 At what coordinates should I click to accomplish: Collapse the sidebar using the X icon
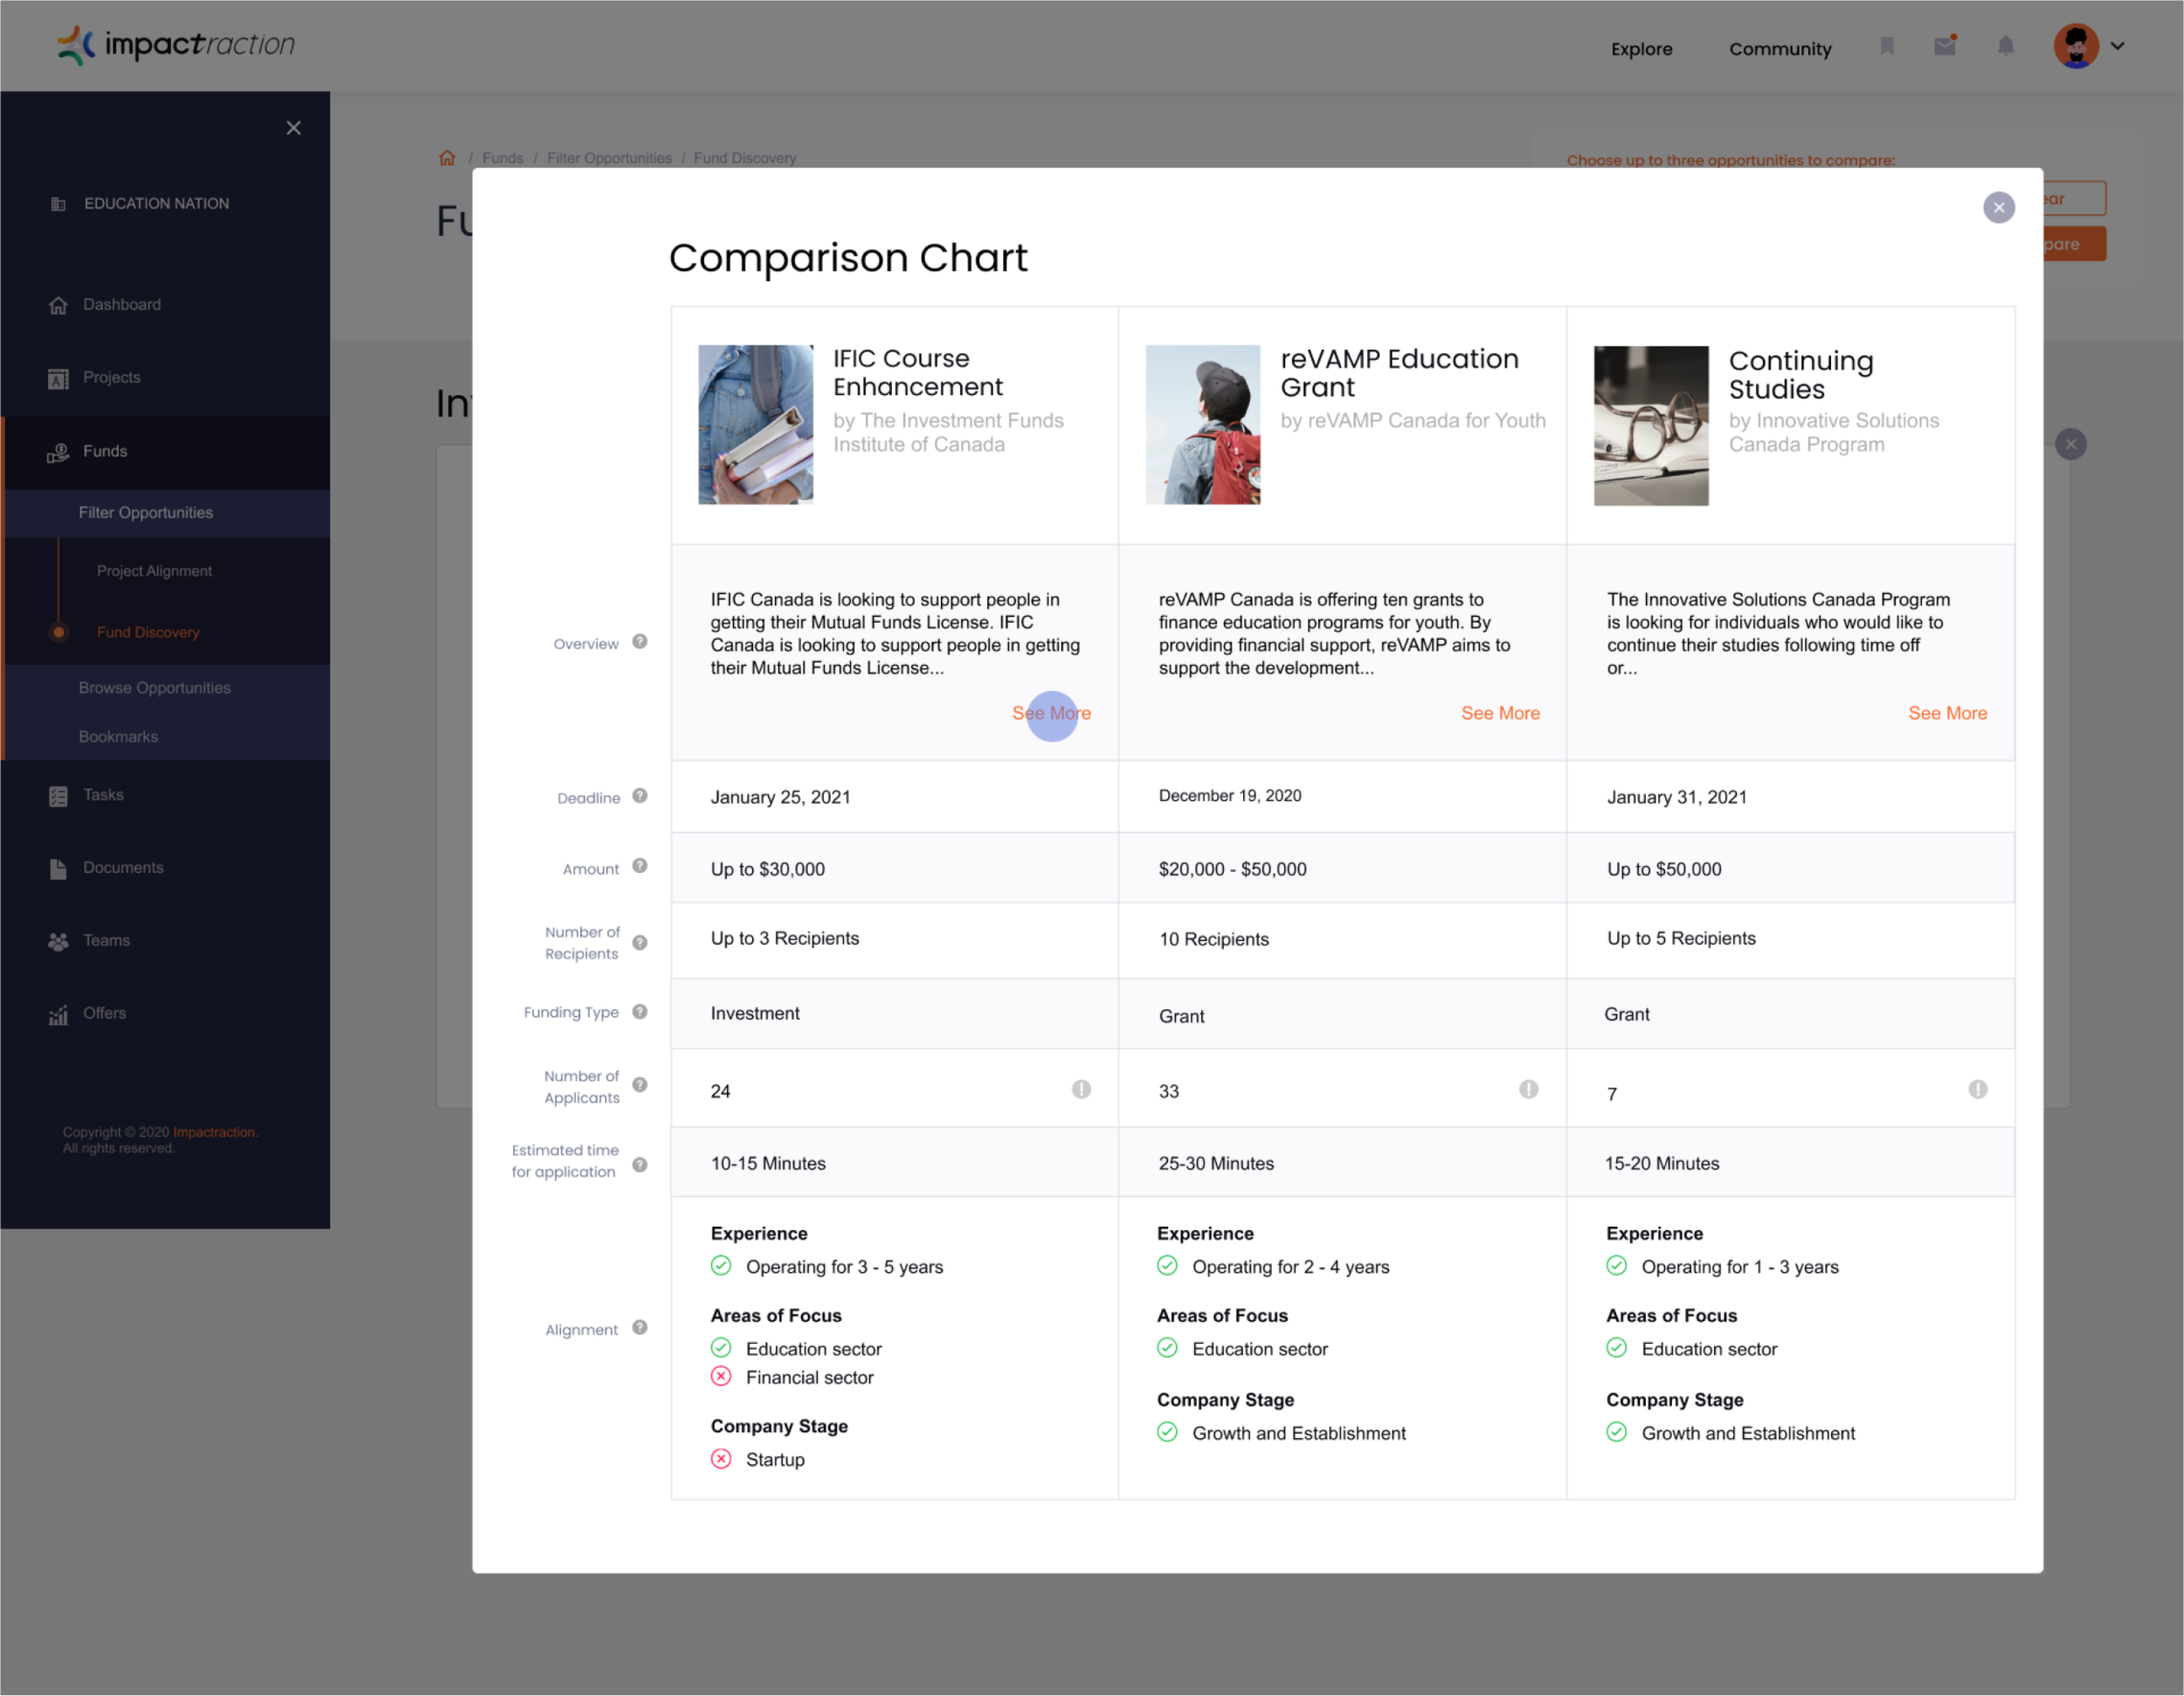pos(293,128)
